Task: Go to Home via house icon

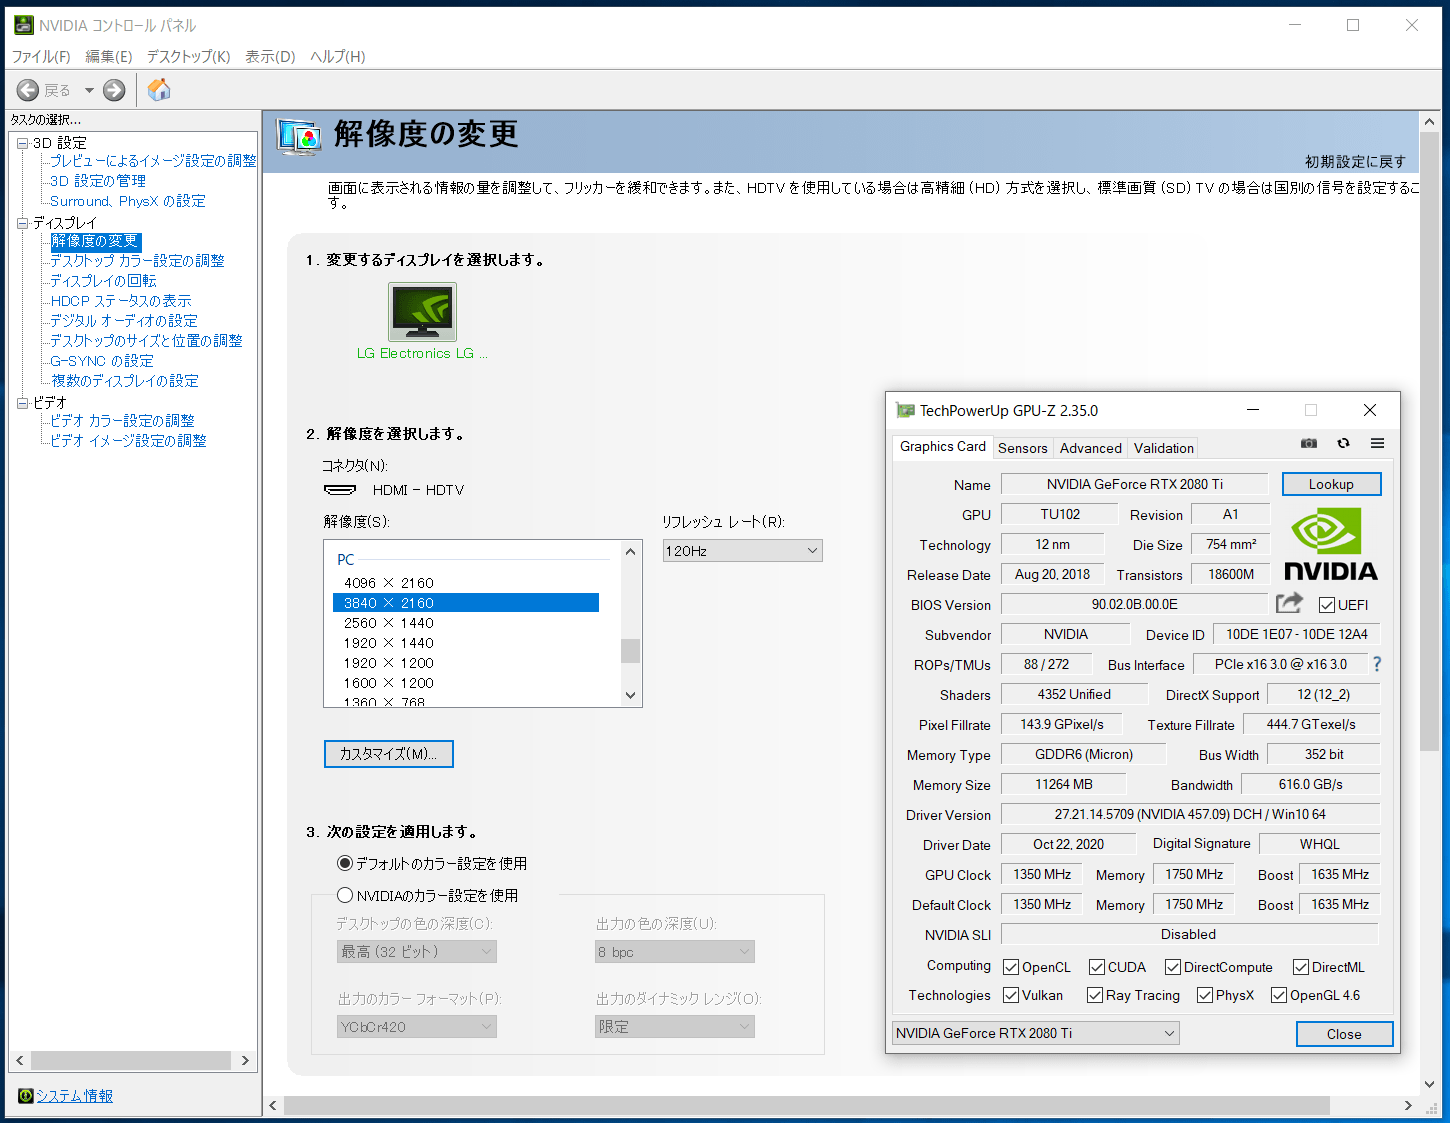Action: [159, 90]
